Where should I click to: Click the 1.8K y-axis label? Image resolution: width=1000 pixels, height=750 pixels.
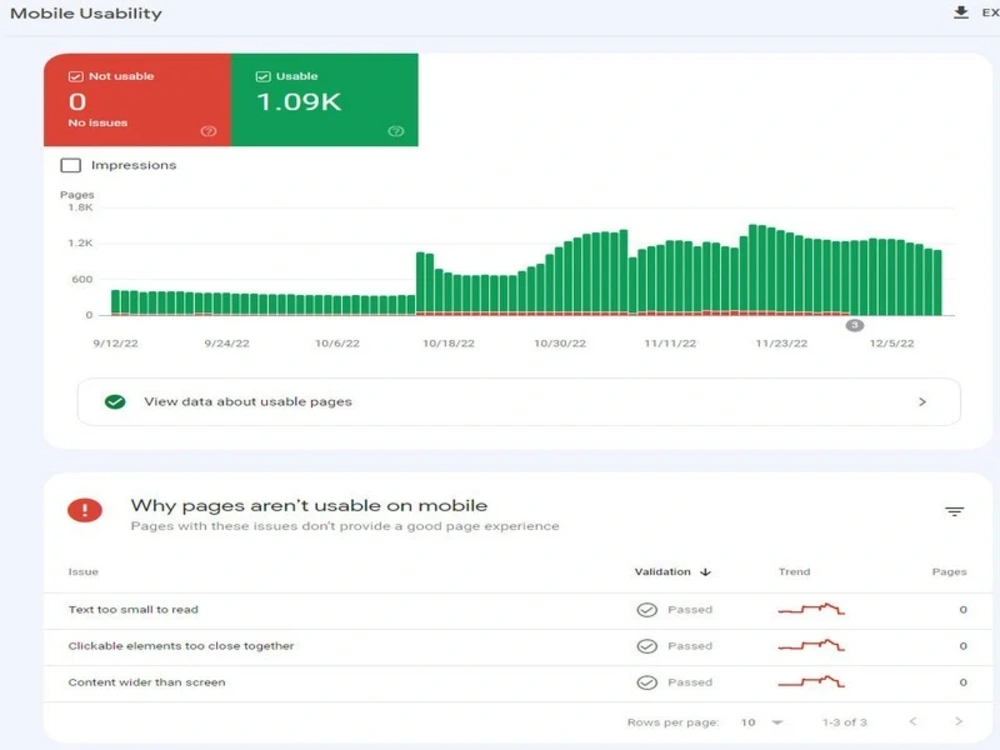(80, 208)
